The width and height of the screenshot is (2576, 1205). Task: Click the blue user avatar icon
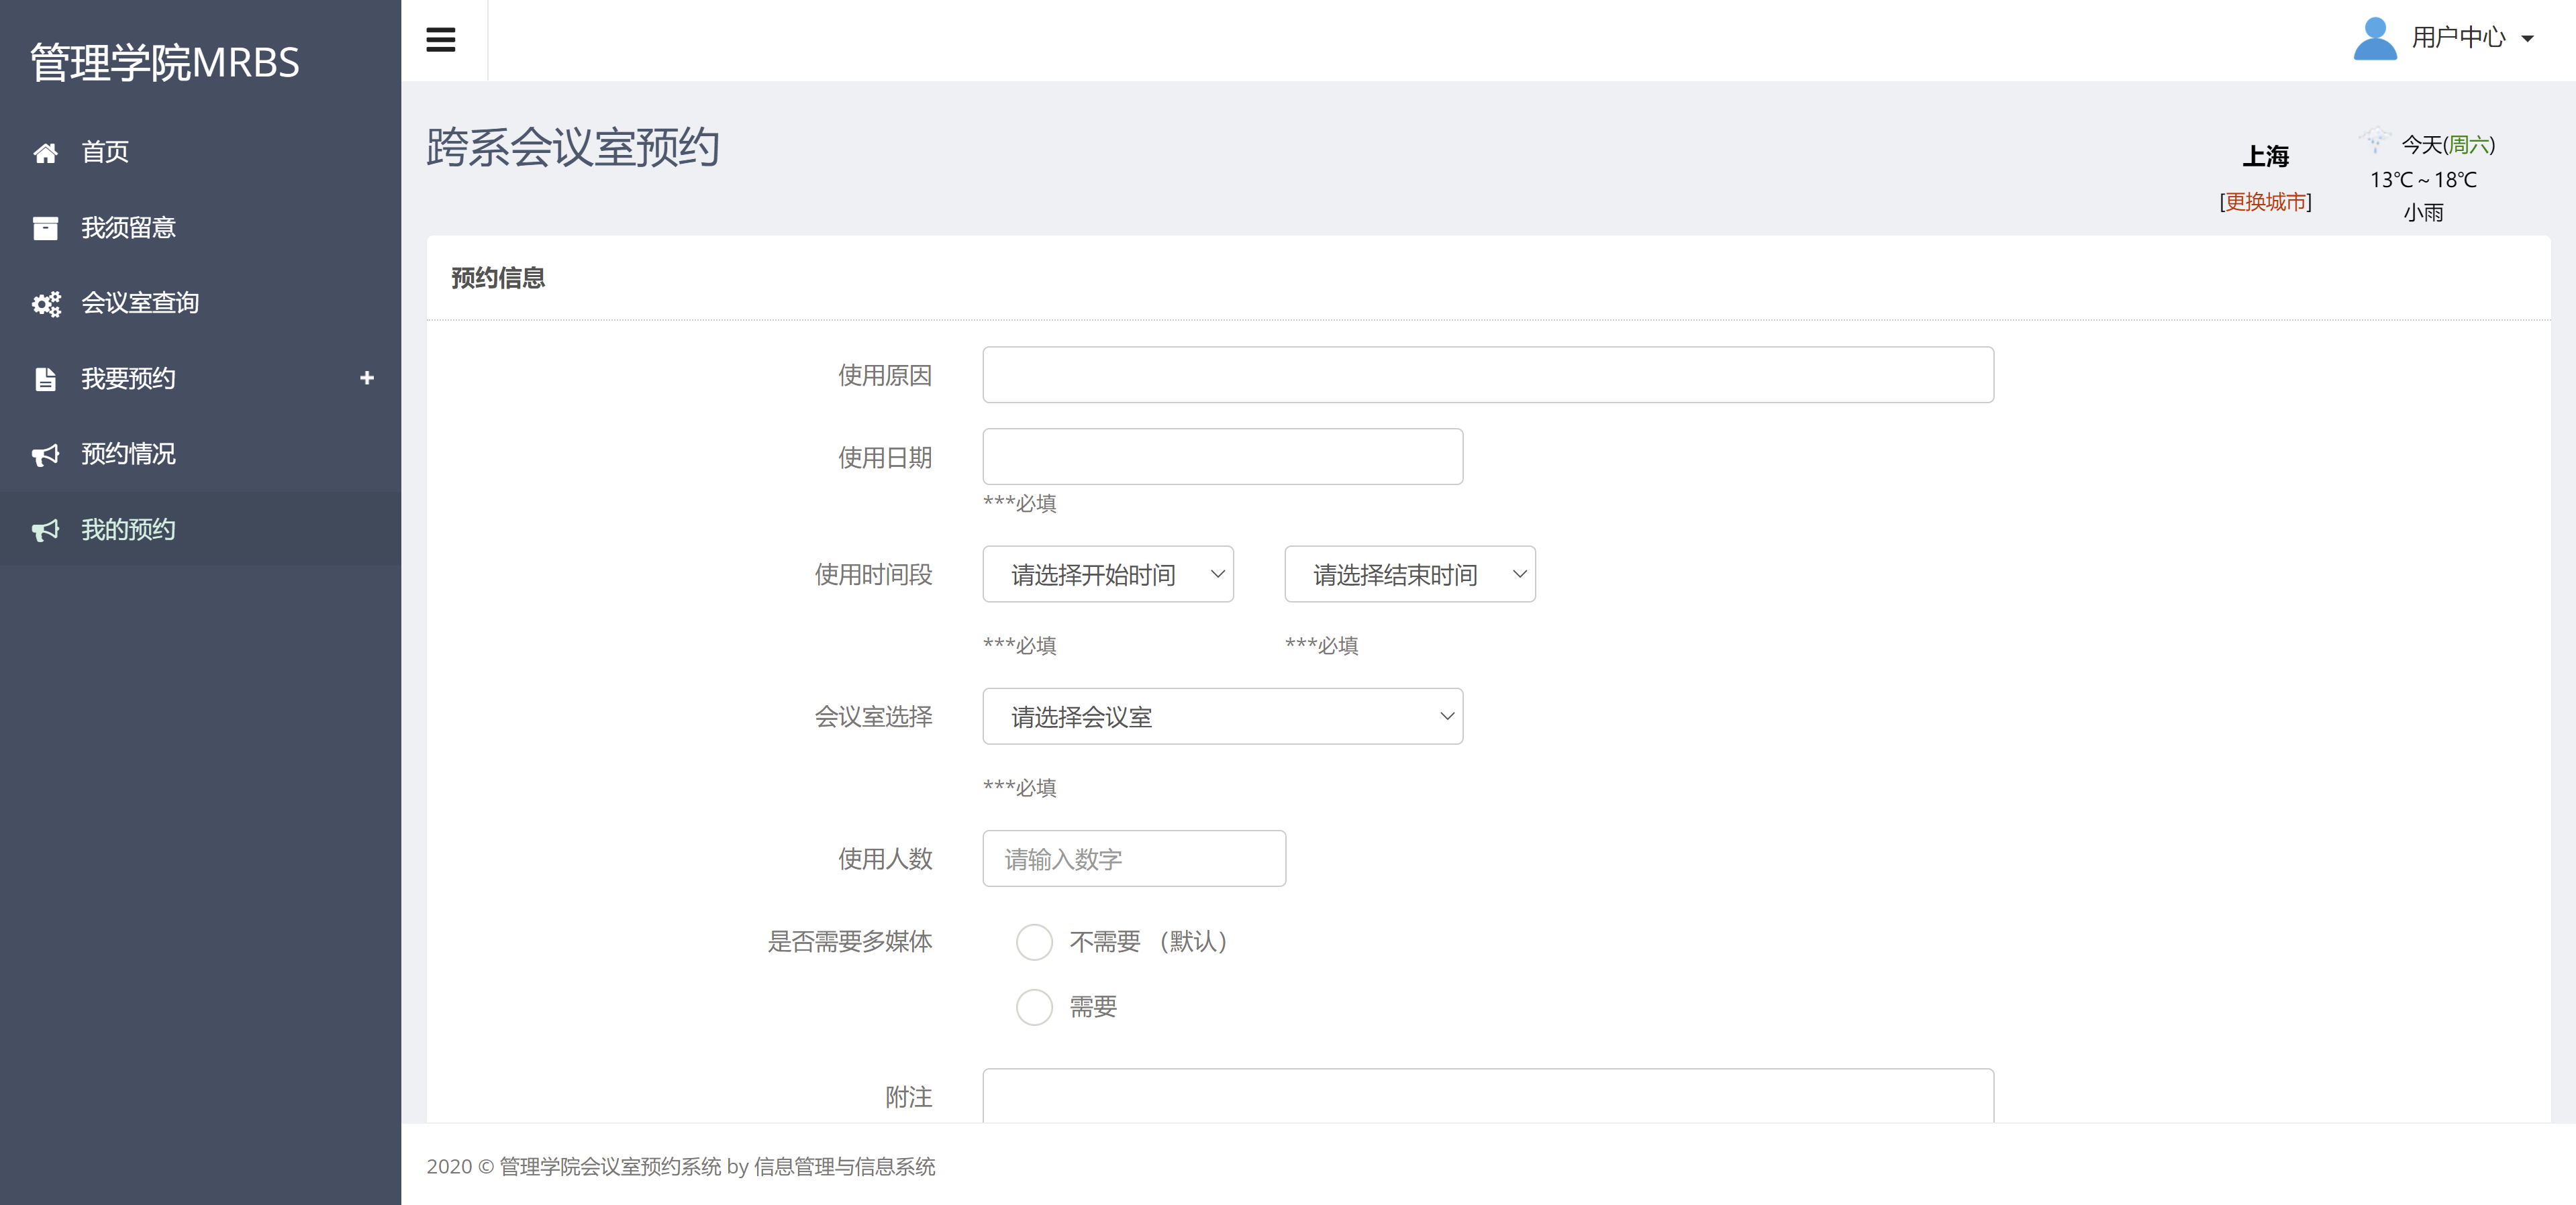(2375, 39)
